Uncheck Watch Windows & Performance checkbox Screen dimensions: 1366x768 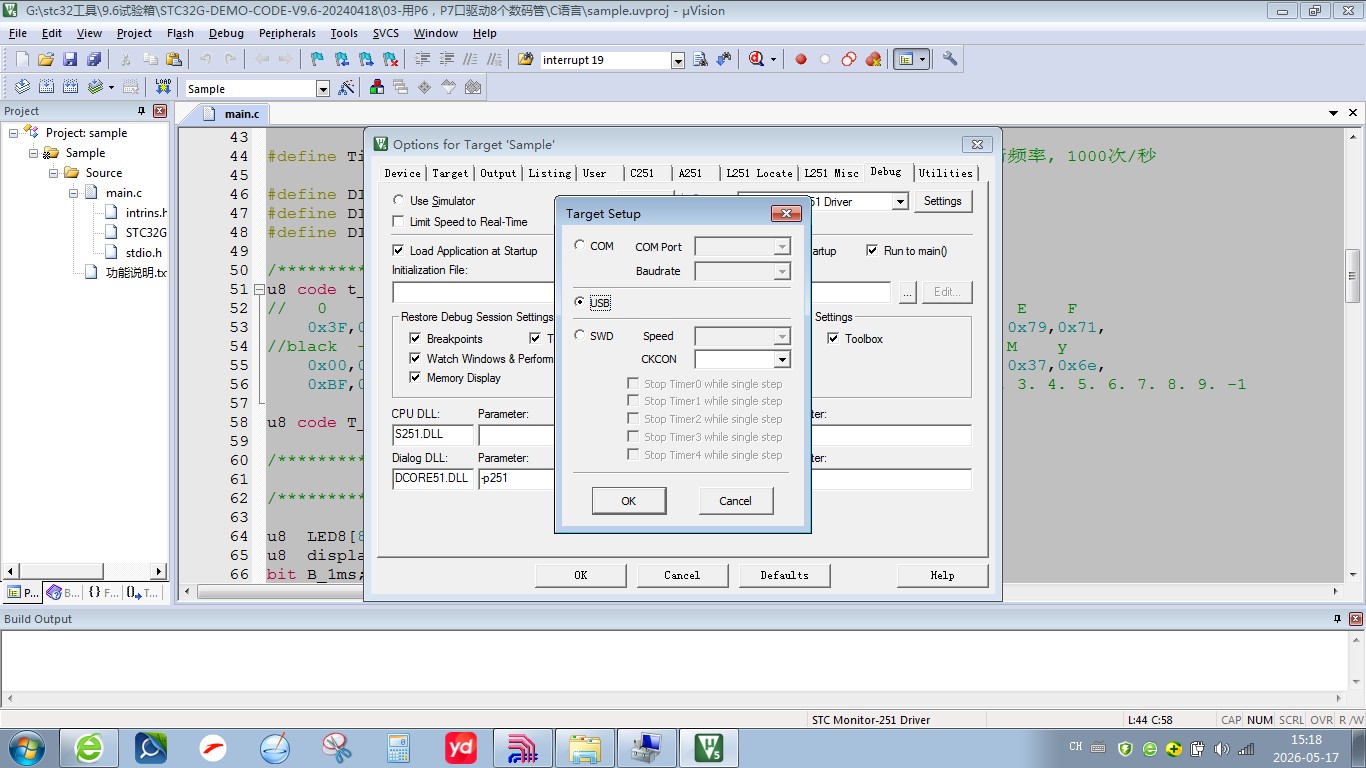[x=416, y=359]
